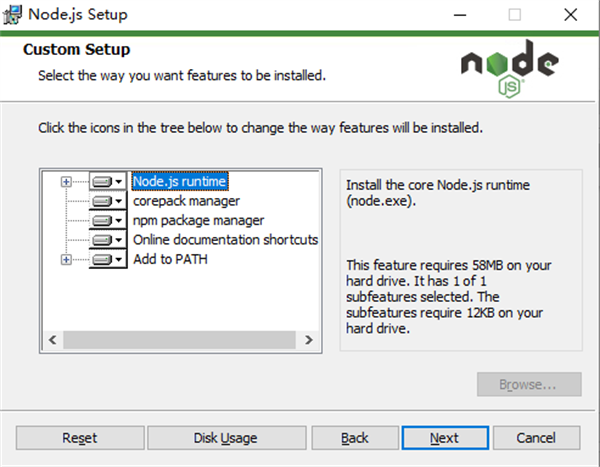
Task: Select the corepack manager tree item
Action: tap(186, 201)
